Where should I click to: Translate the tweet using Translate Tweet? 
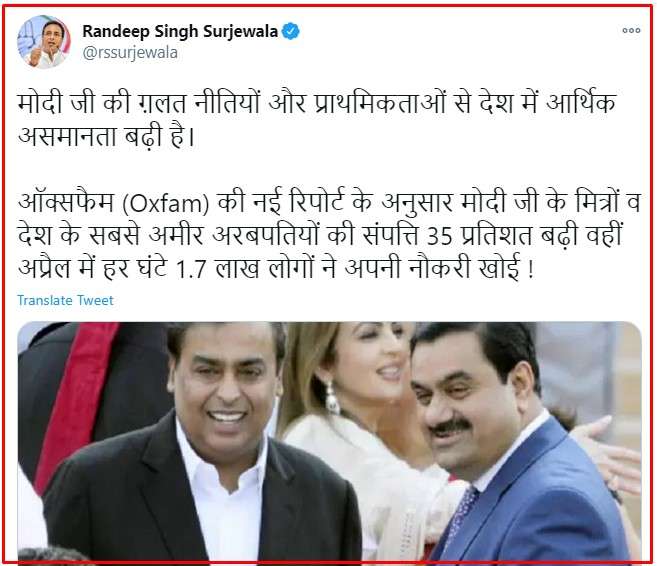(65, 300)
